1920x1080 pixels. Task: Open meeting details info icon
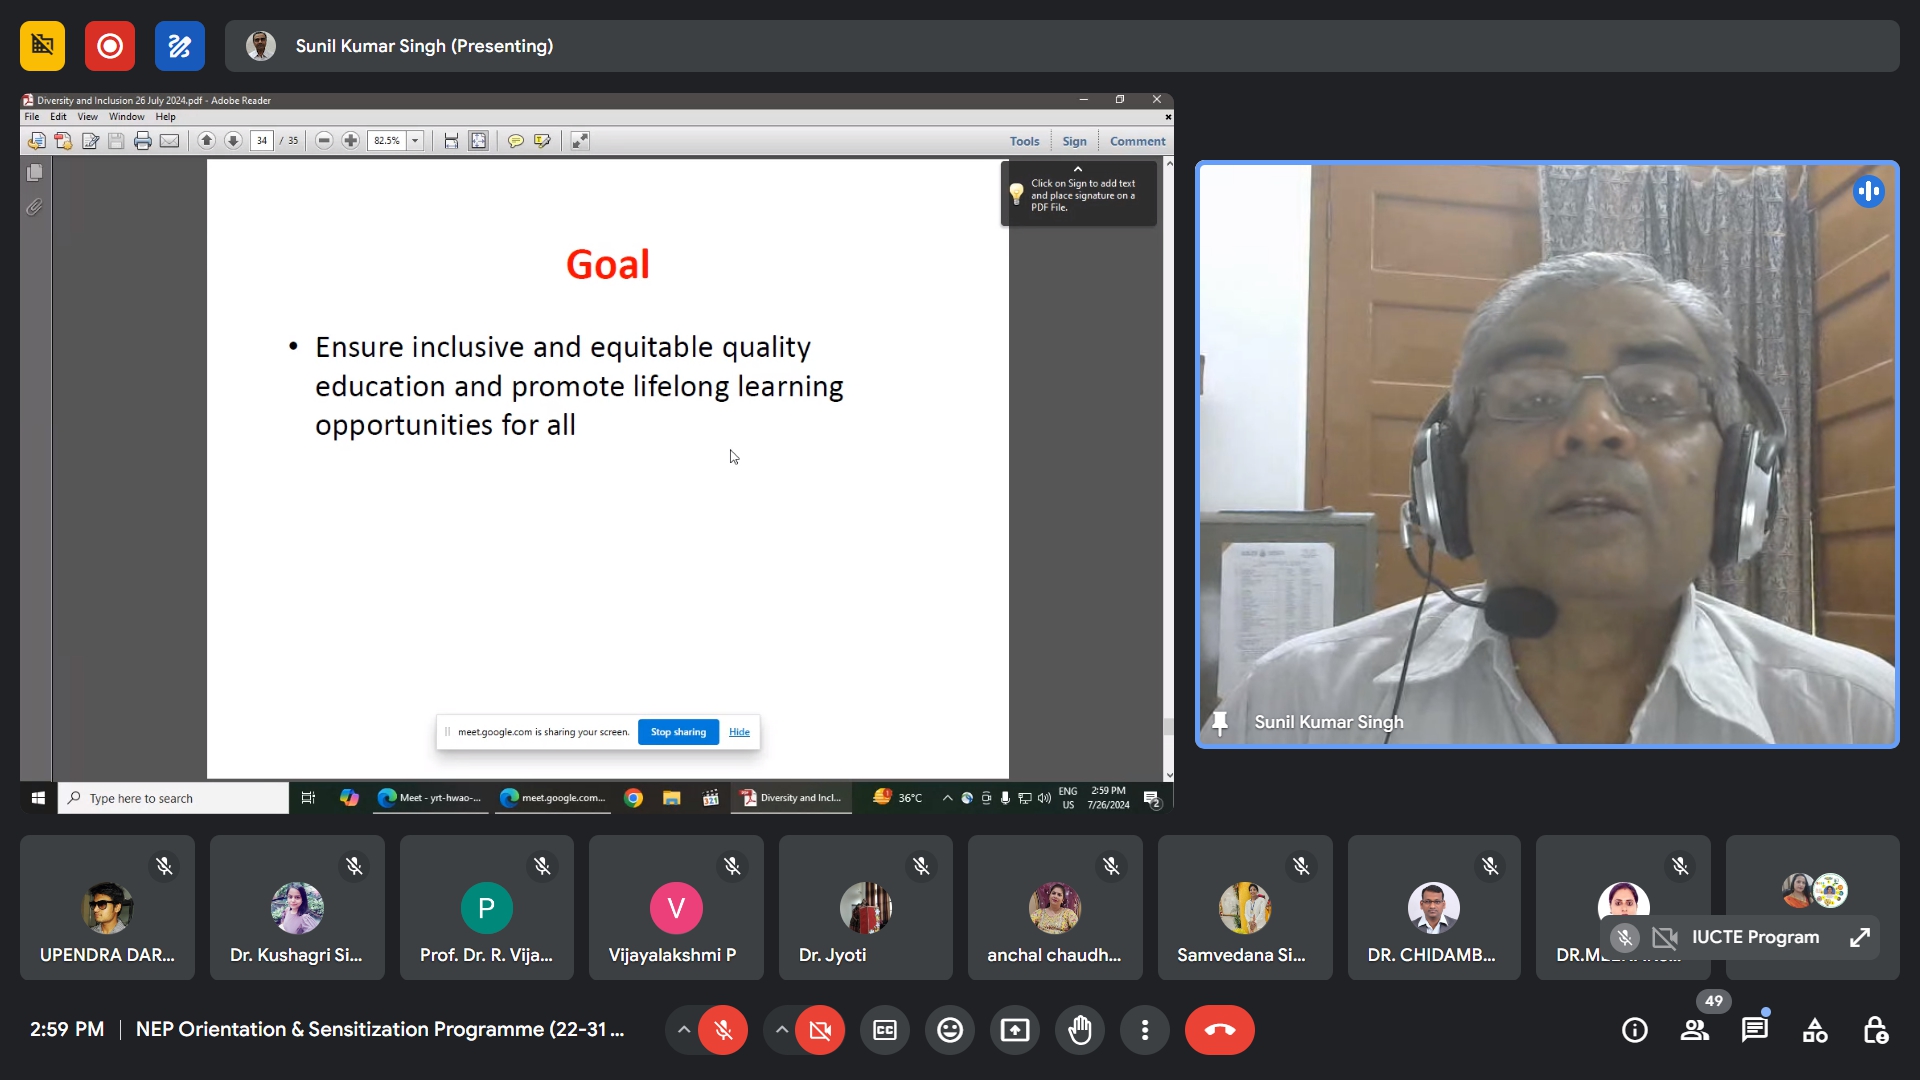tap(1635, 1030)
